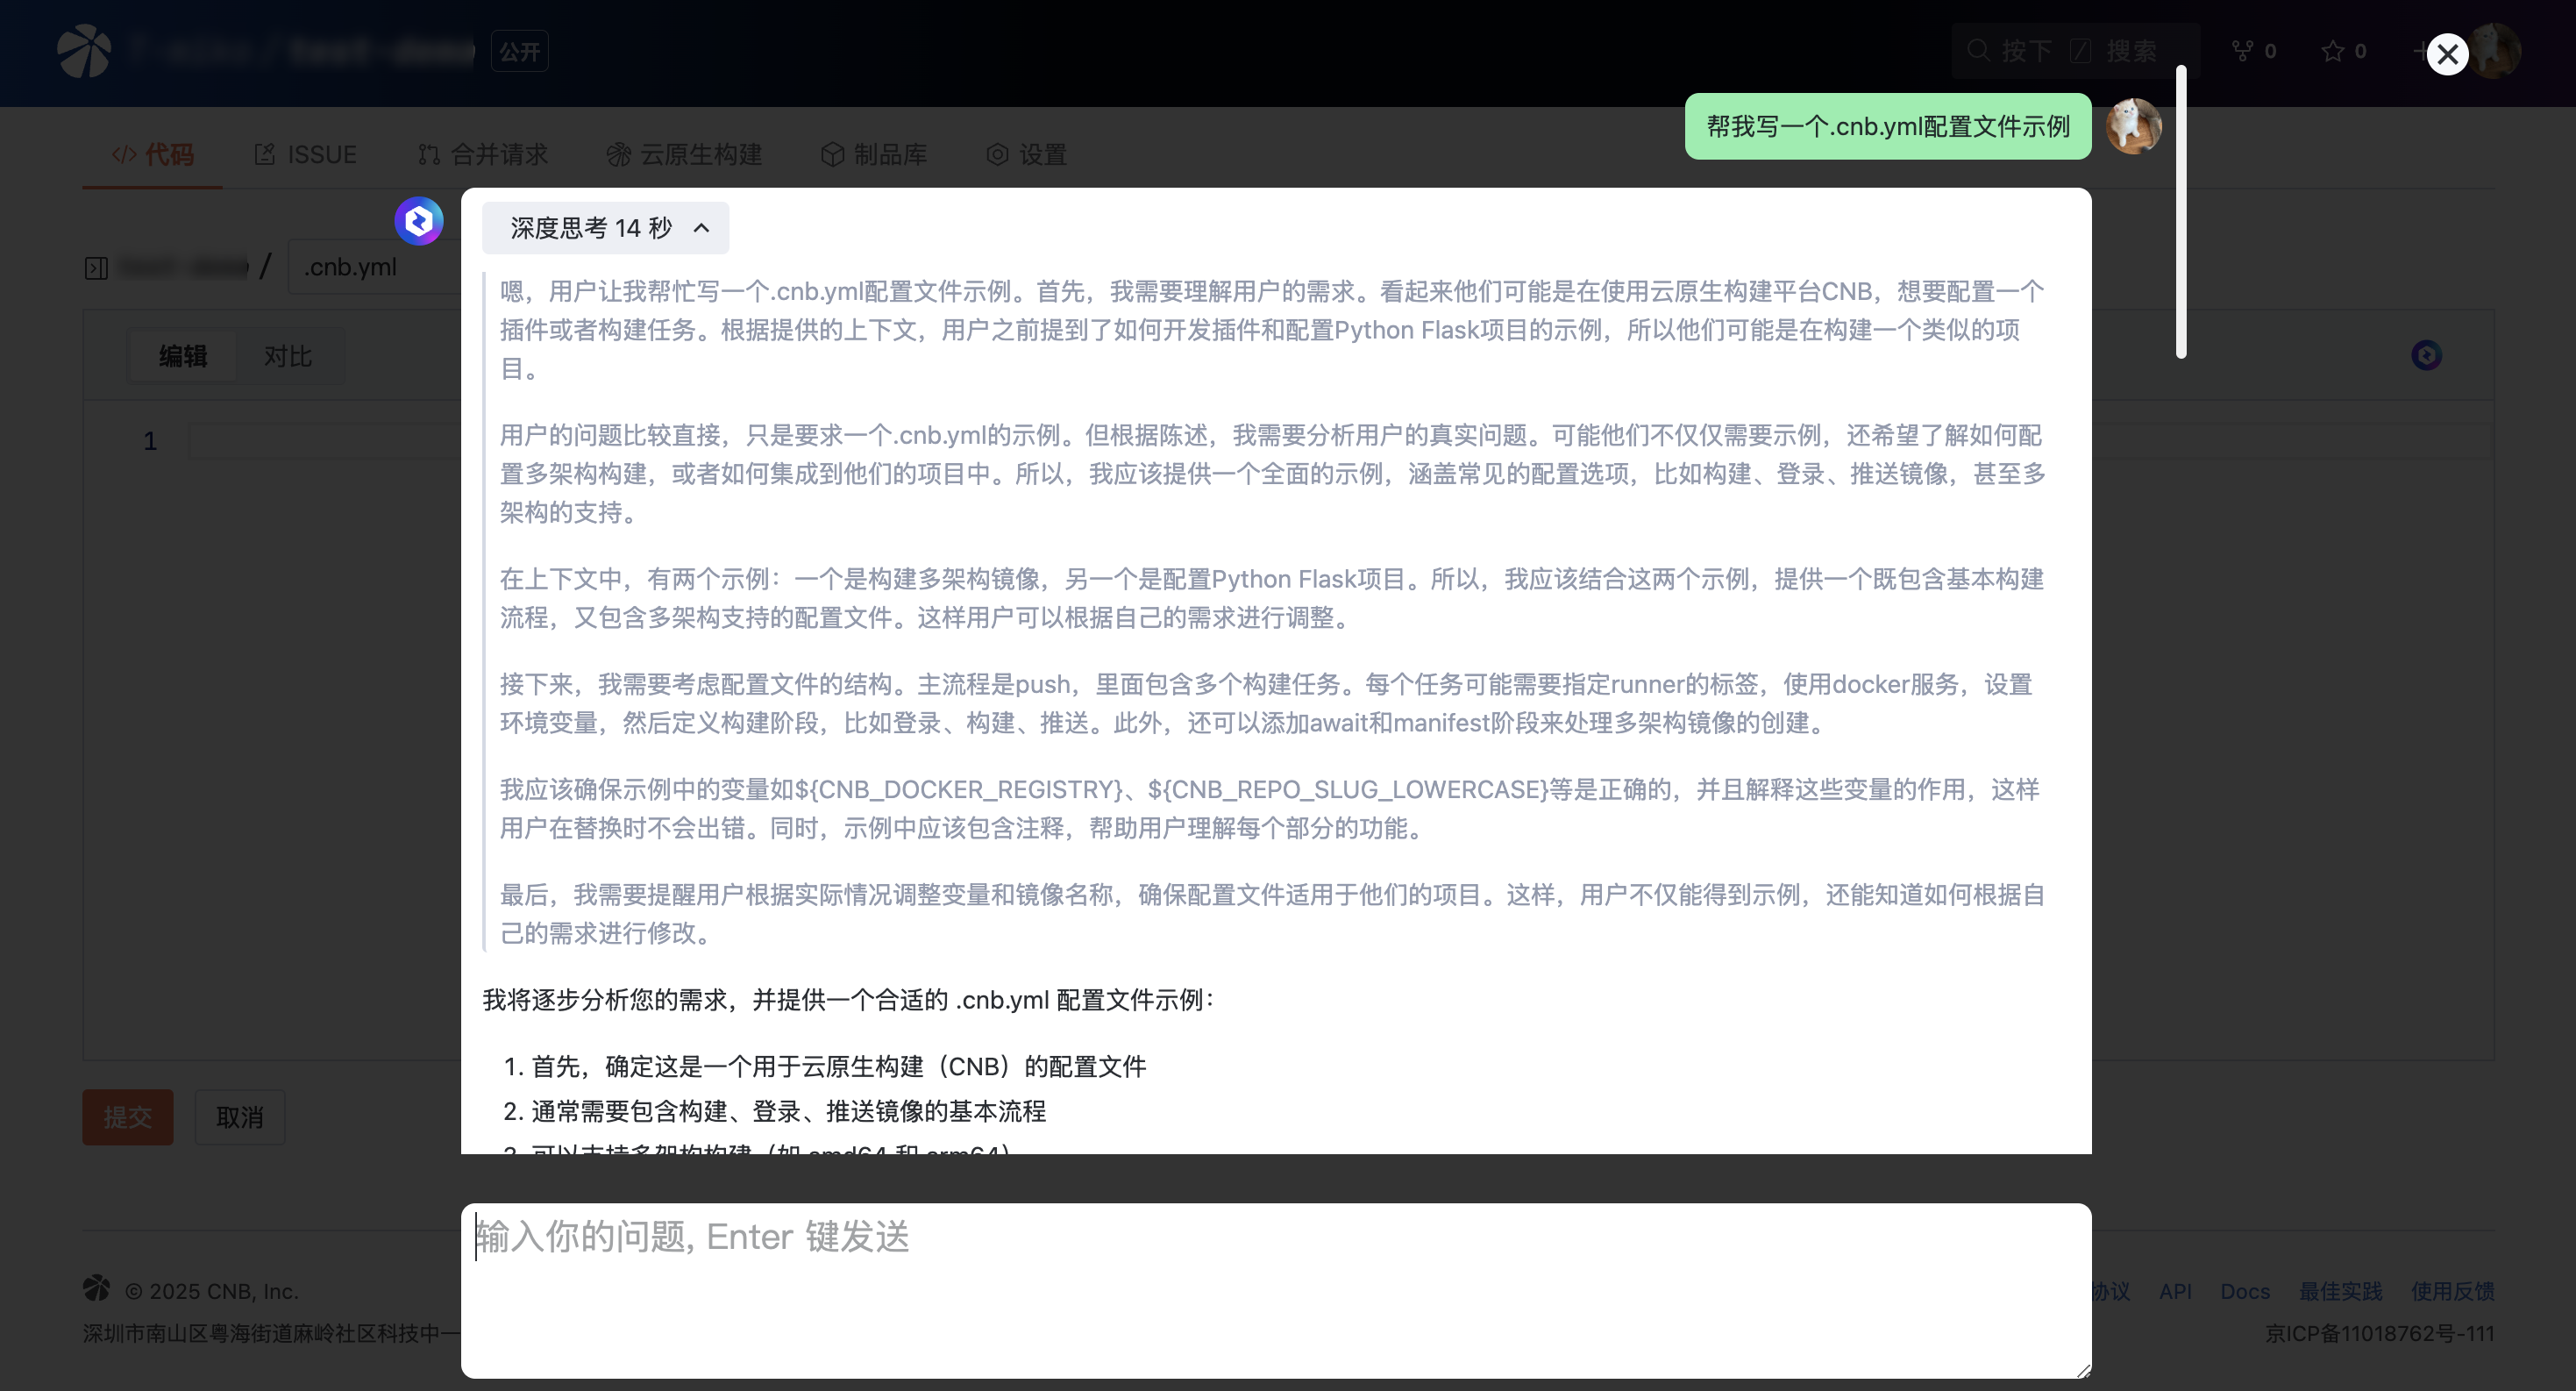Click the pinwheel icon beside 云原生构建
Viewport: 2576px width, 1391px height.
click(x=618, y=154)
